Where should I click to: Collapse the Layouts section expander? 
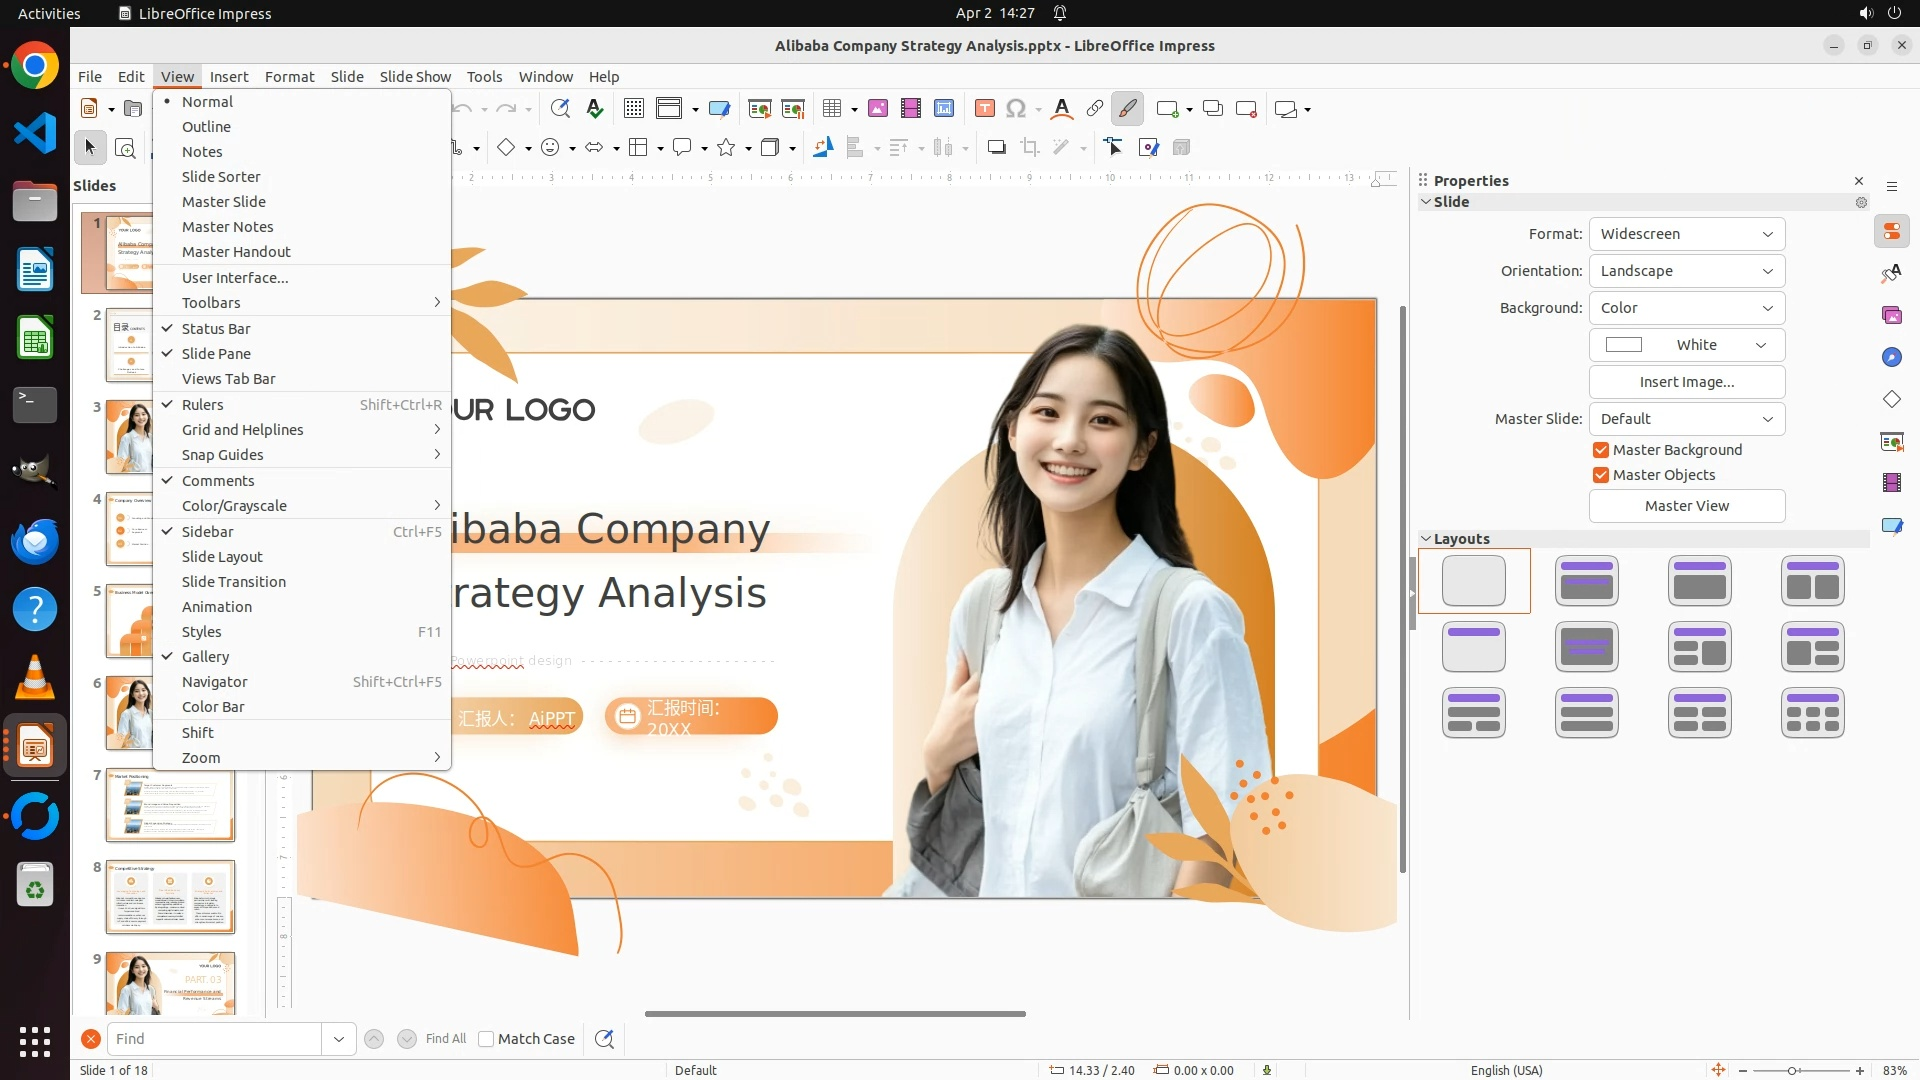point(1426,539)
